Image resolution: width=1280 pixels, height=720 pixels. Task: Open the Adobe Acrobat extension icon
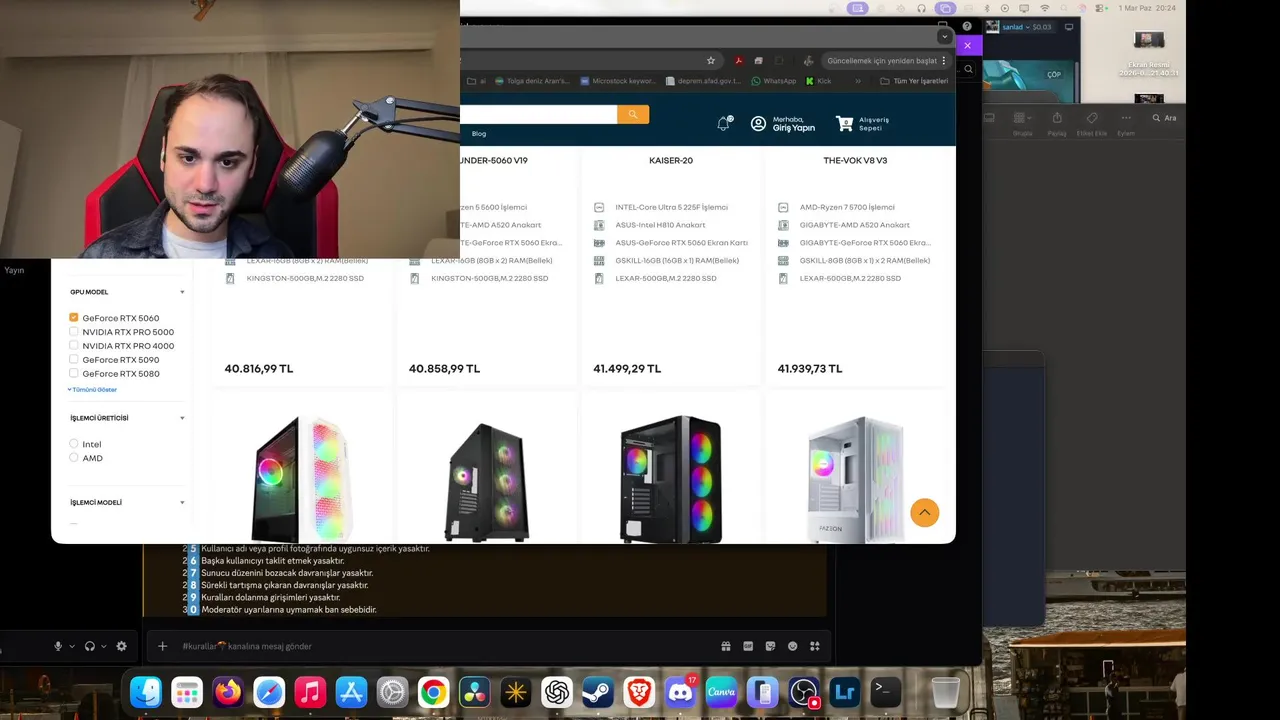(x=738, y=60)
